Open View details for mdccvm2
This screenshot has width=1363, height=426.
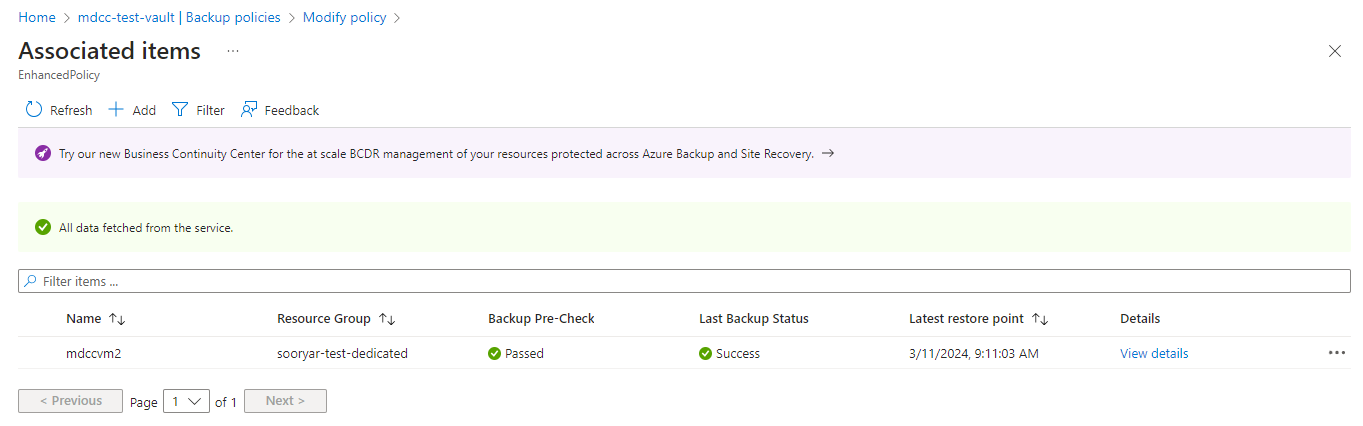(x=1154, y=353)
